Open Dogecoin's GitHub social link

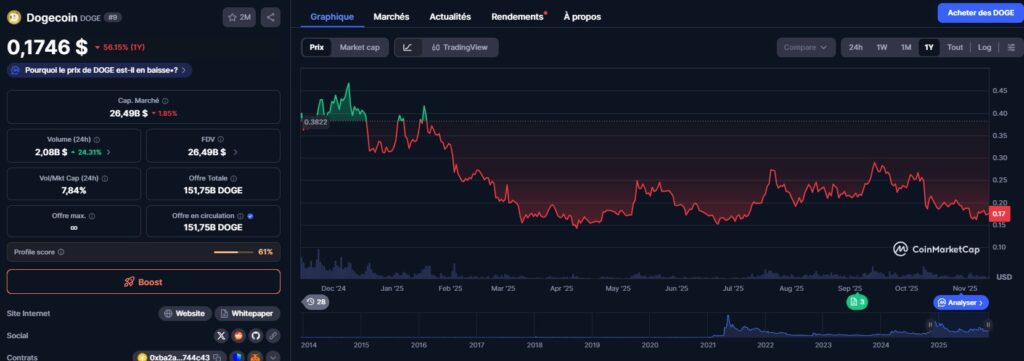tap(256, 336)
